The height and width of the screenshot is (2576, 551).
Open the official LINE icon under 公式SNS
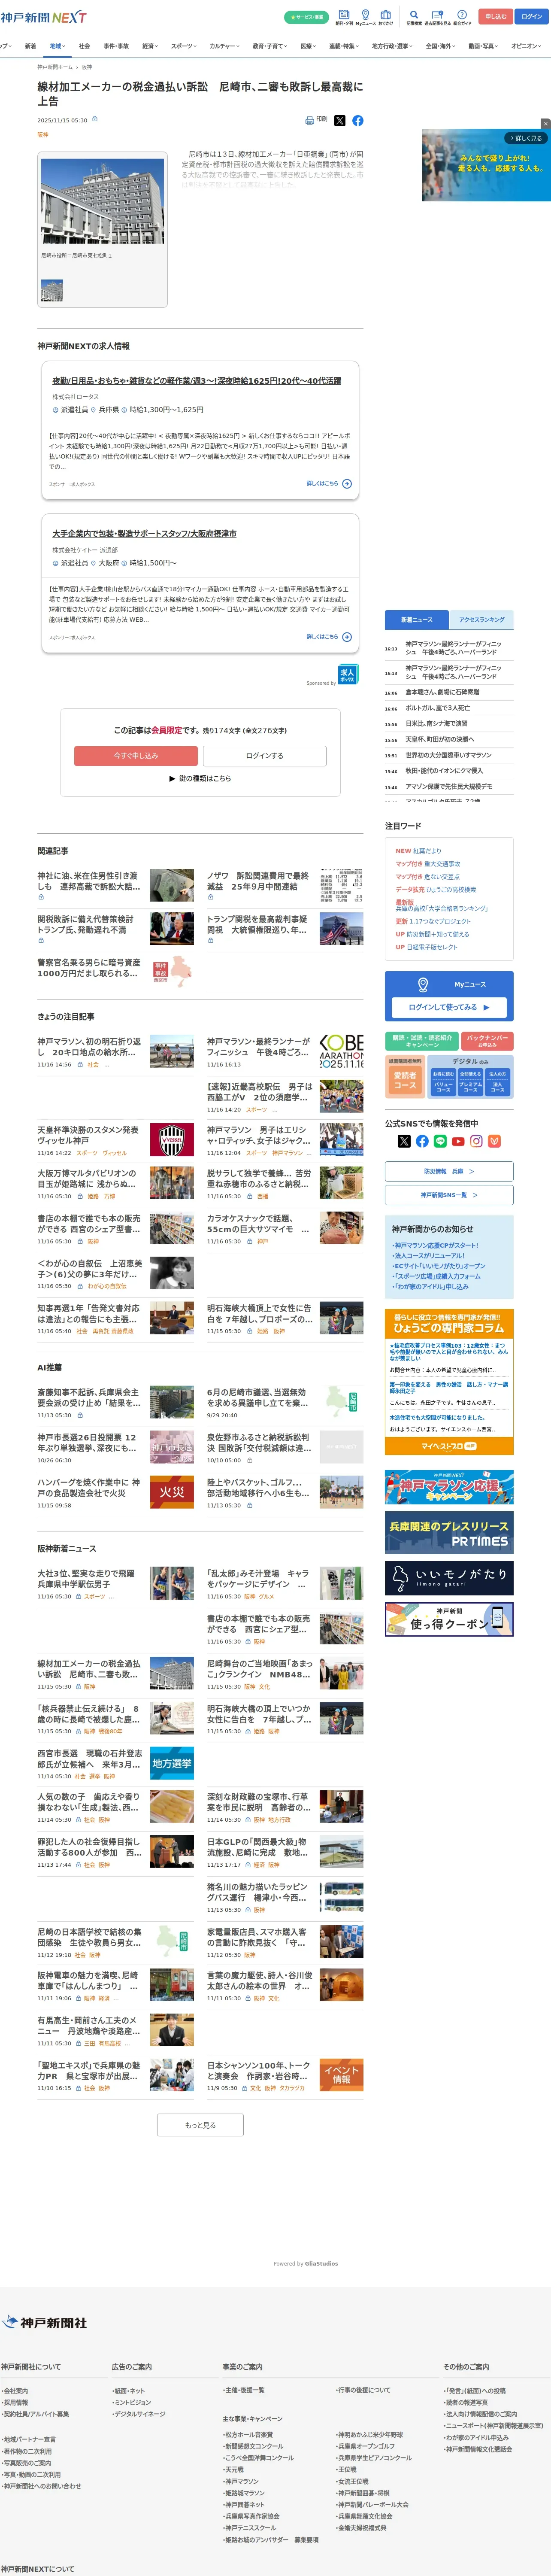440,1141
